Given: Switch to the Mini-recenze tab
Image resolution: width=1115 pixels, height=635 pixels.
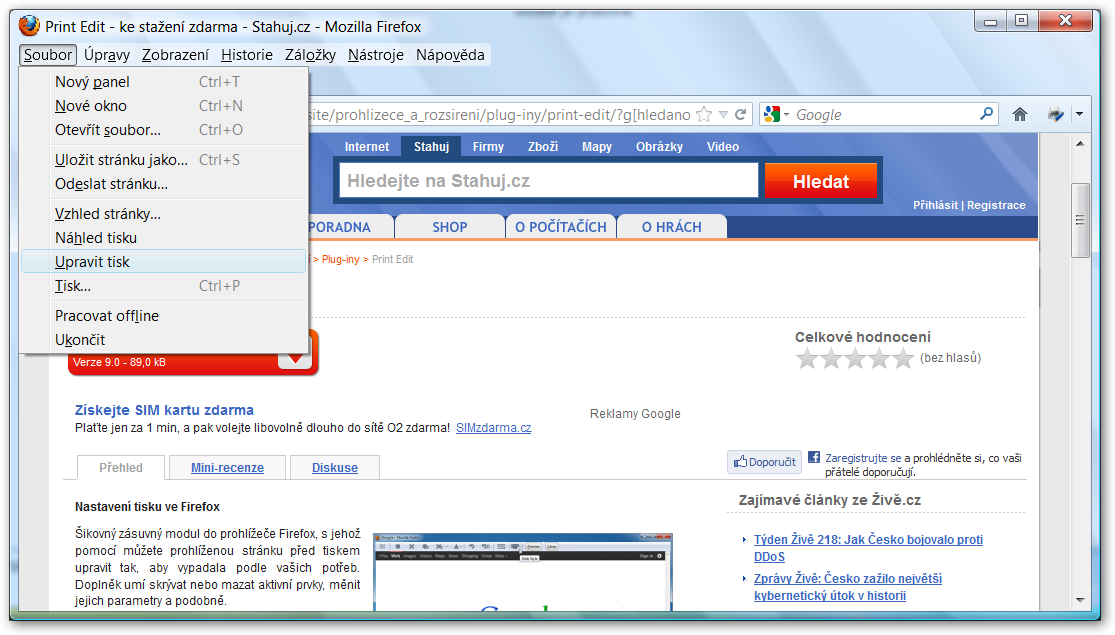Looking at the screenshot, I should (x=228, y=468).
